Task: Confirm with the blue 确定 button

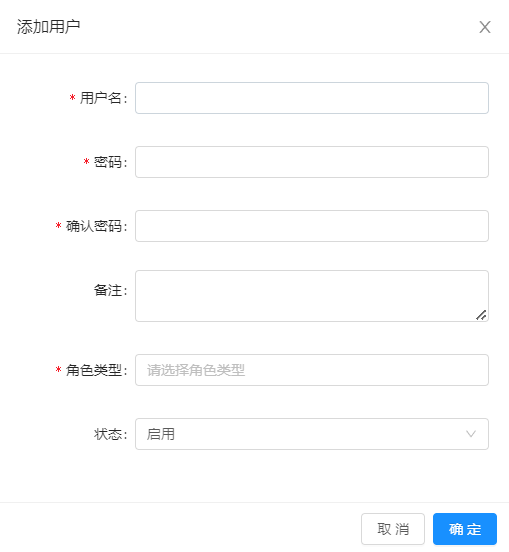Action: click(465, 529)
